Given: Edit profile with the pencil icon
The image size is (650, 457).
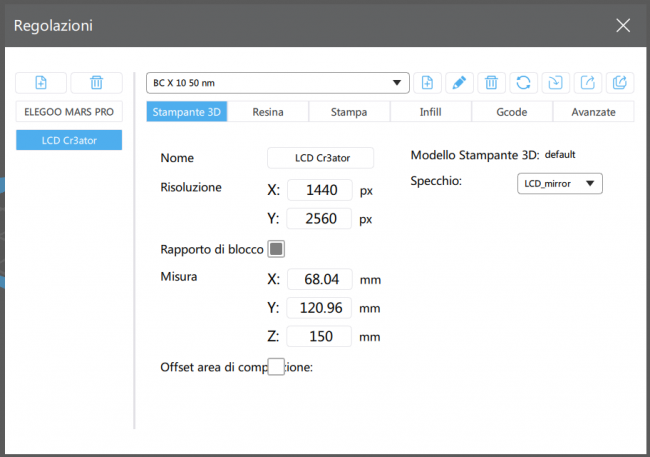Looking at the screenshot, I should coord(459,82).
